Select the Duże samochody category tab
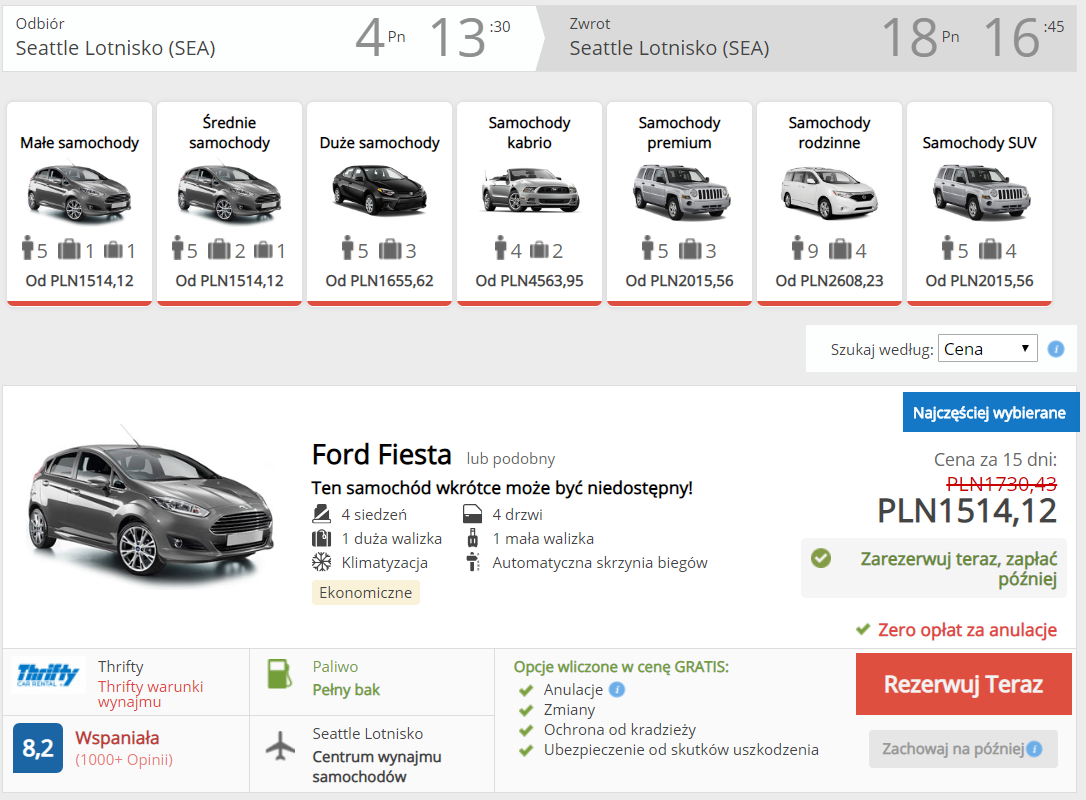 pyautogui.click(x=380, y=204)
